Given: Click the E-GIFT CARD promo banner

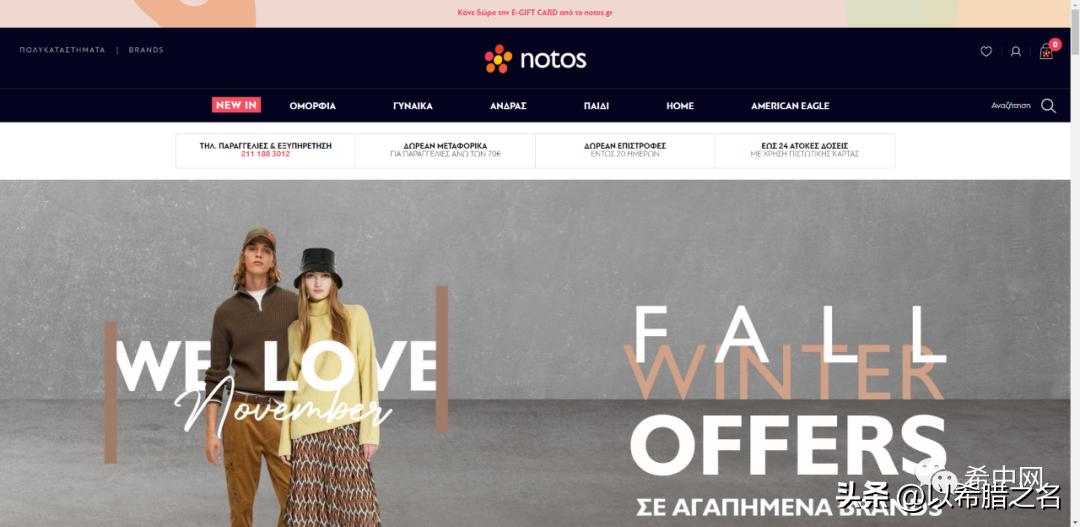Looking at the screenshot, I should coord(535,13).
